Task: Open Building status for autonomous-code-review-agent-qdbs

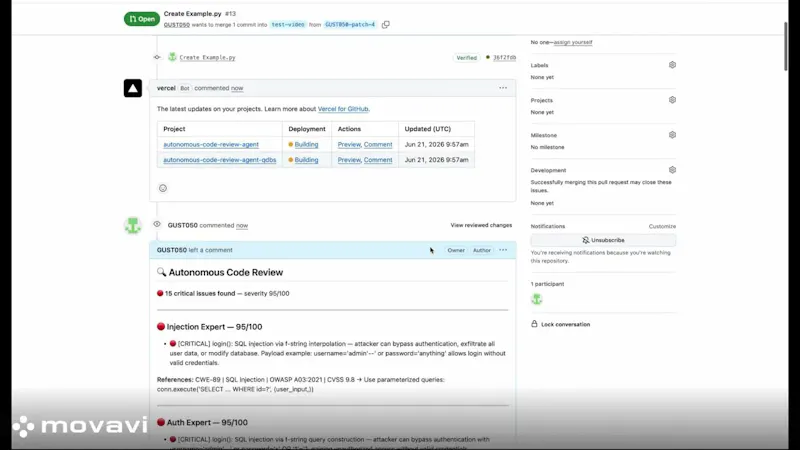Action: (306, 160)
